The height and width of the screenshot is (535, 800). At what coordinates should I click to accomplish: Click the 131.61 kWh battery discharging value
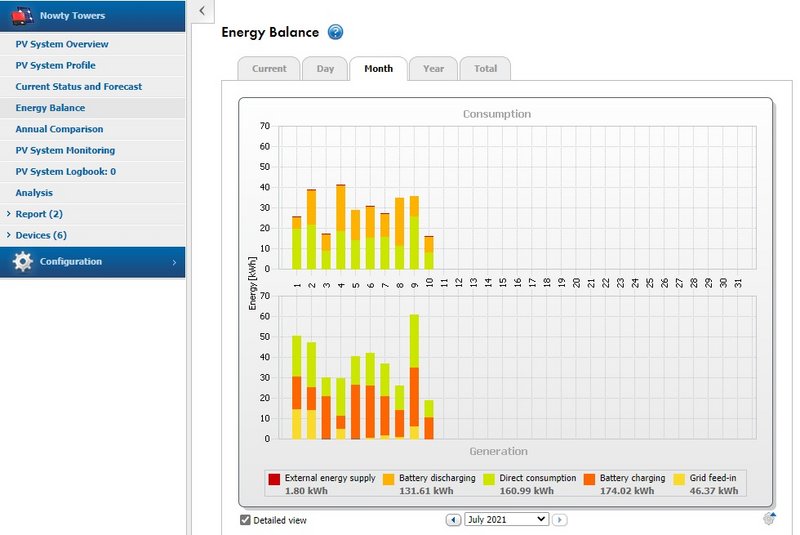coord(426,491)
